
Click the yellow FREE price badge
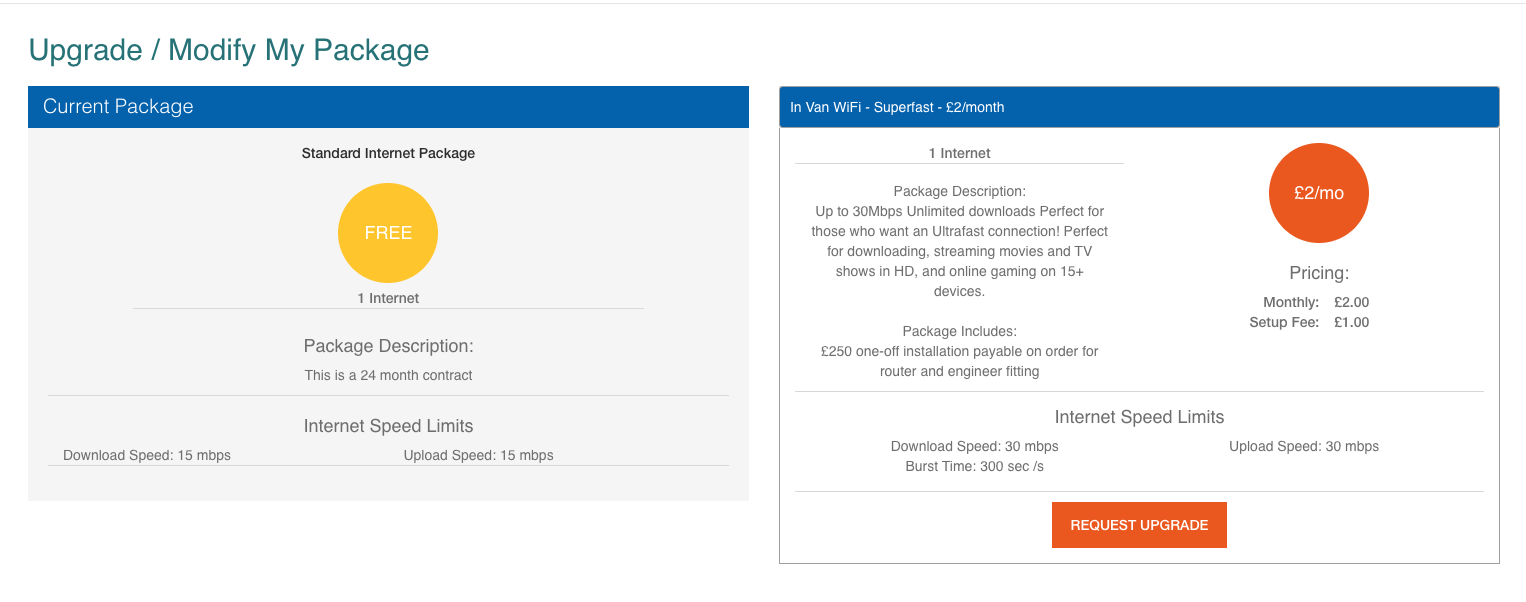(387, 232)
